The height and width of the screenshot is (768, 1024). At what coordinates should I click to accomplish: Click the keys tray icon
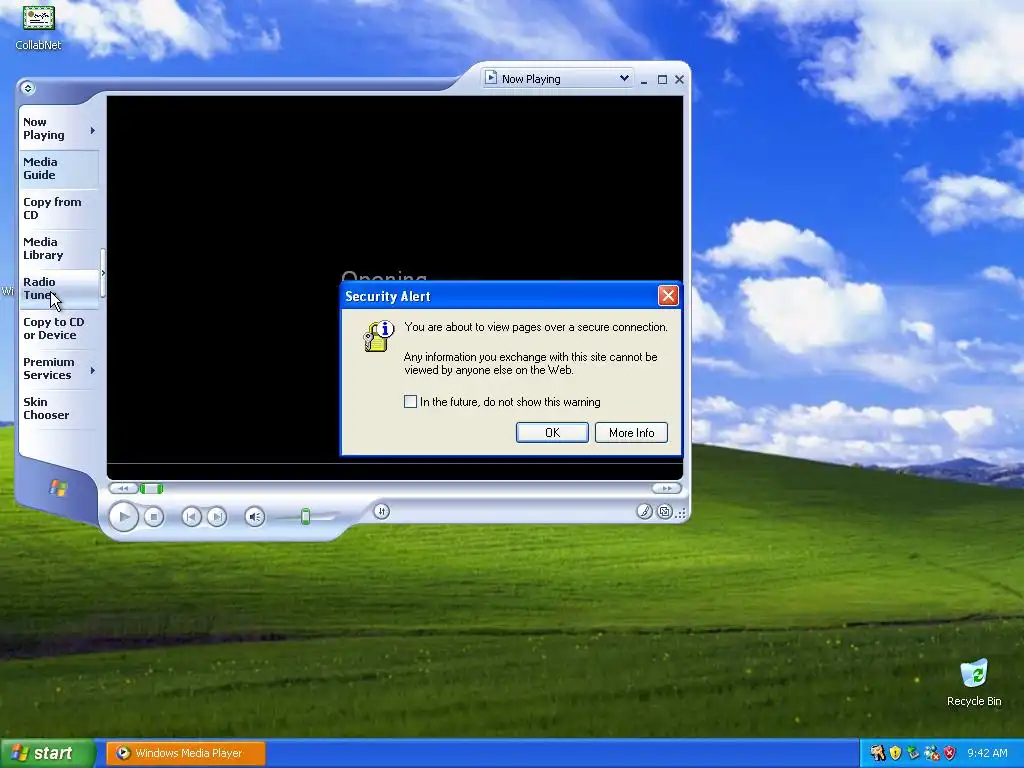[x=877, y=753]
